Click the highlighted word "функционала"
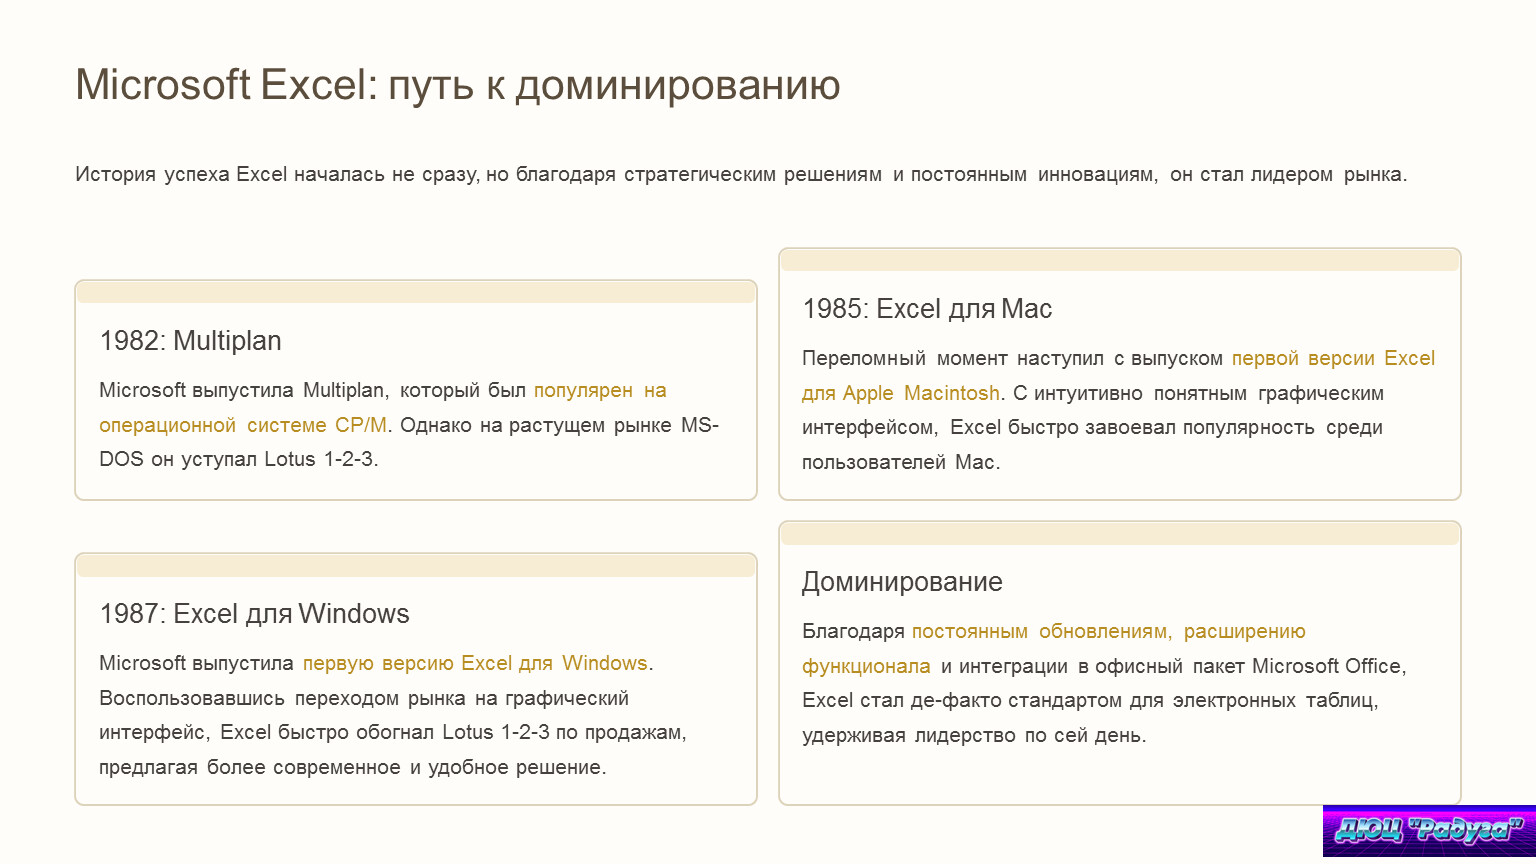1536x864 pixels. coord(865,667)
